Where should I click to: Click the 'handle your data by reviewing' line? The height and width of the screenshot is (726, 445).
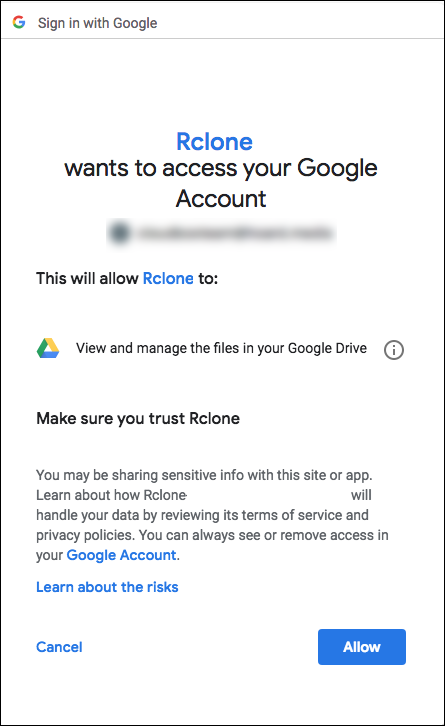pyautogui.click(x=202, y=515)
